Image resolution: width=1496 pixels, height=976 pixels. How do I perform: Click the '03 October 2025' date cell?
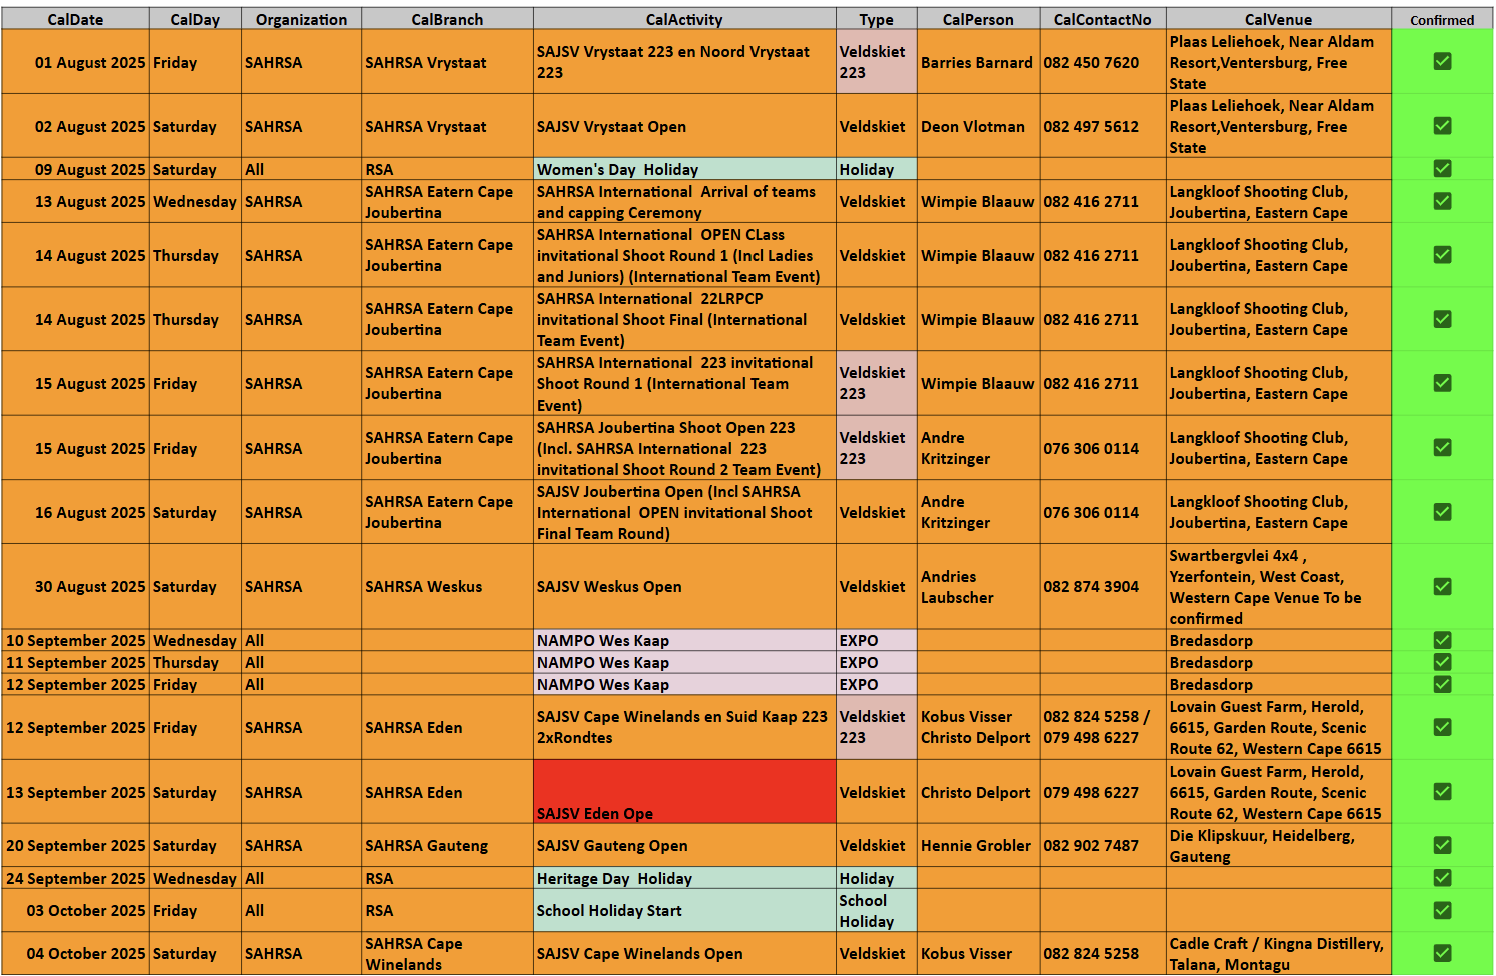(75, 910)
